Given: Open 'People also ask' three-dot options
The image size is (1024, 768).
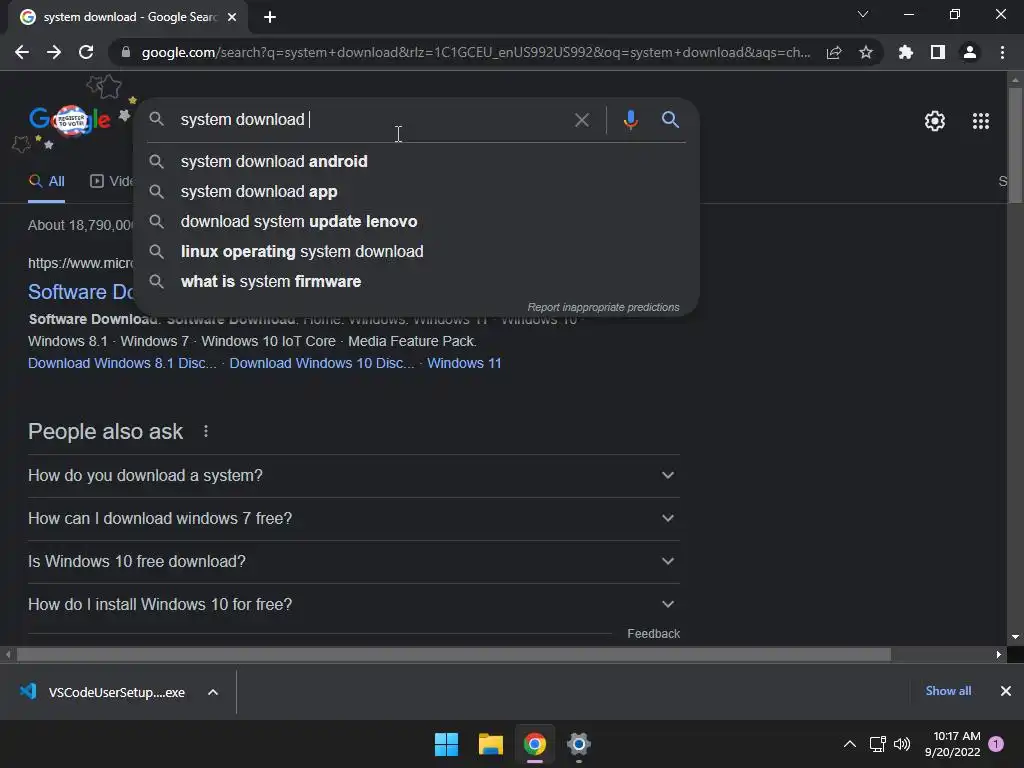Looking at the screenshot, I should [206, 431].
